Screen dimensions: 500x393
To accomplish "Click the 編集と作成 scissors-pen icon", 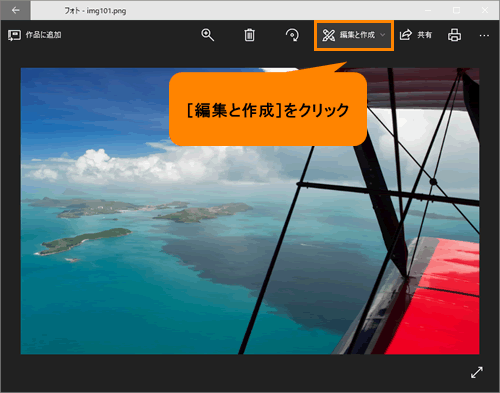I will pos(329,35).
